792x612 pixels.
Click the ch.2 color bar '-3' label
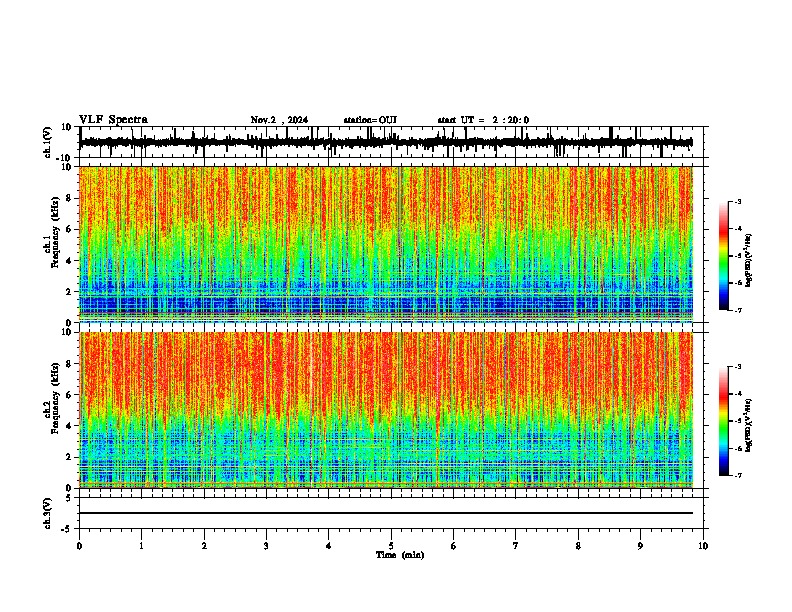point(738,367)
